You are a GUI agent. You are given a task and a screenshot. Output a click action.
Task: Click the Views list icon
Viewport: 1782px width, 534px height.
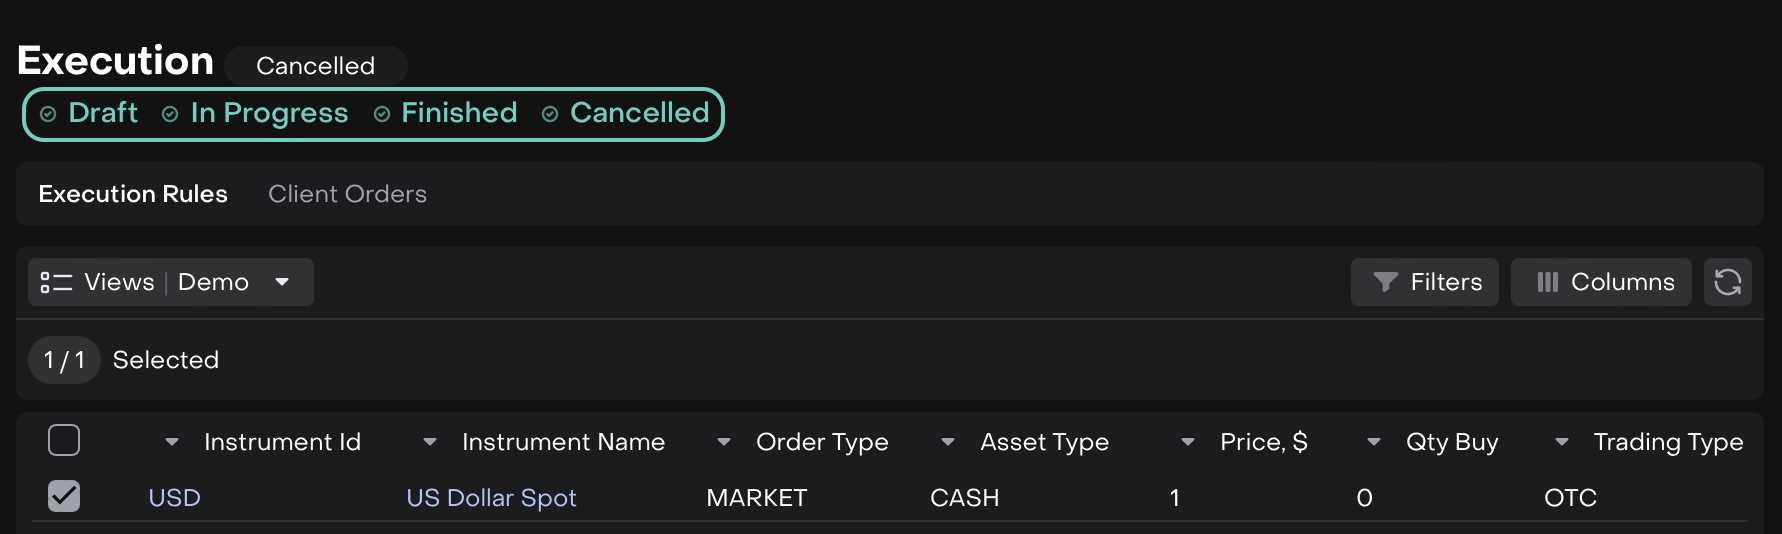point(56,283)
